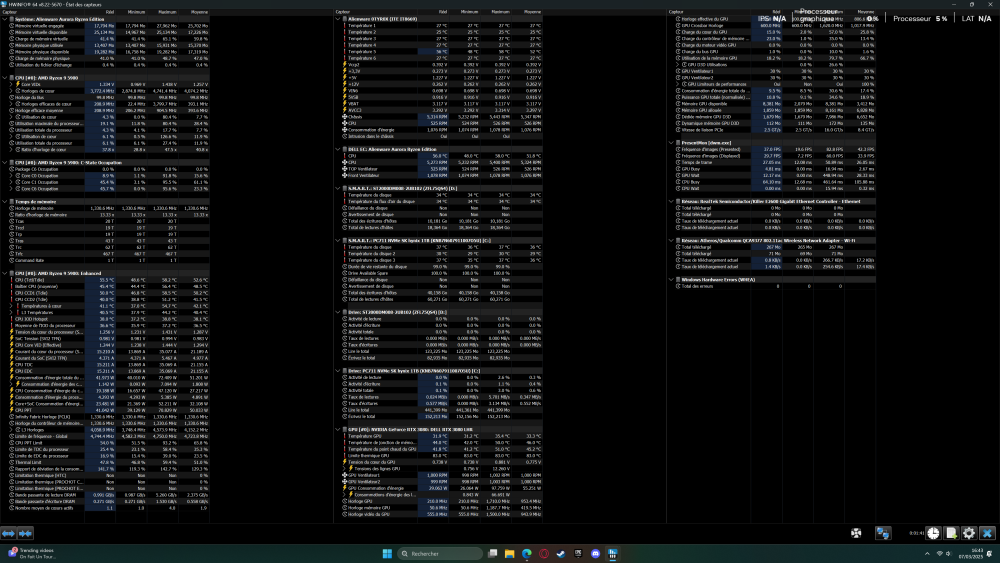The image size is (1000, 563).
Task: Open Discord from the taskbar
Action: click(x=596, y=553)
